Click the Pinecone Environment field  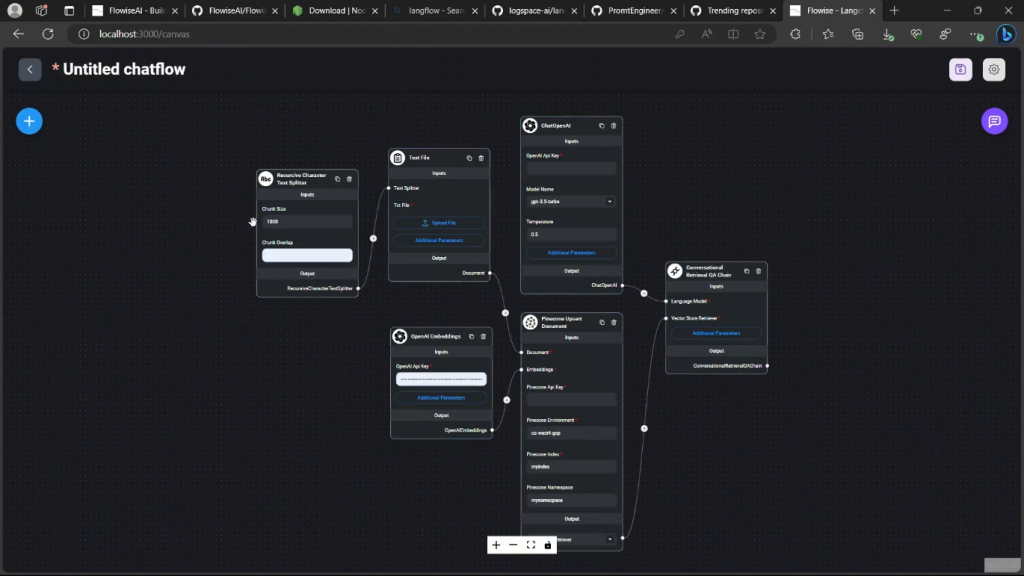pyautogui.click(x=571, y=433)
